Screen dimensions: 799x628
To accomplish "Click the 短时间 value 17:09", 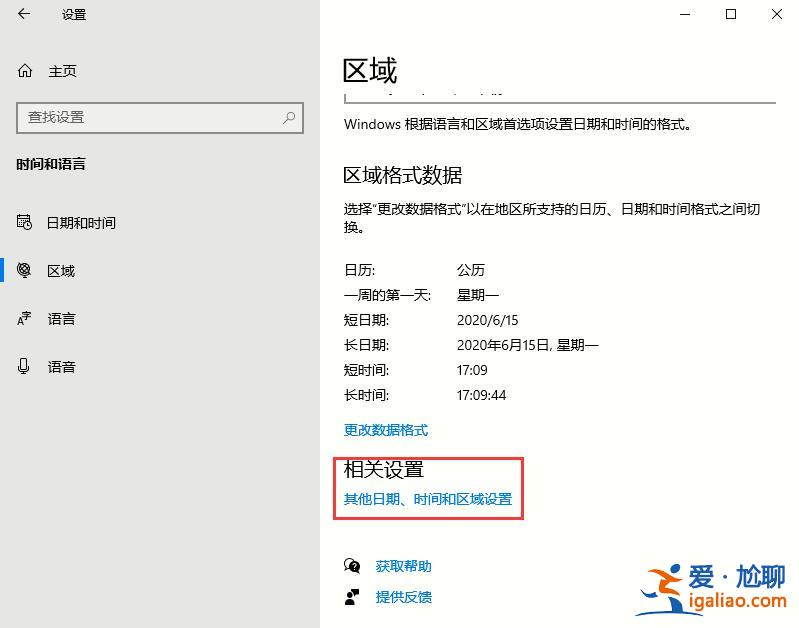I will coord(472,370).
